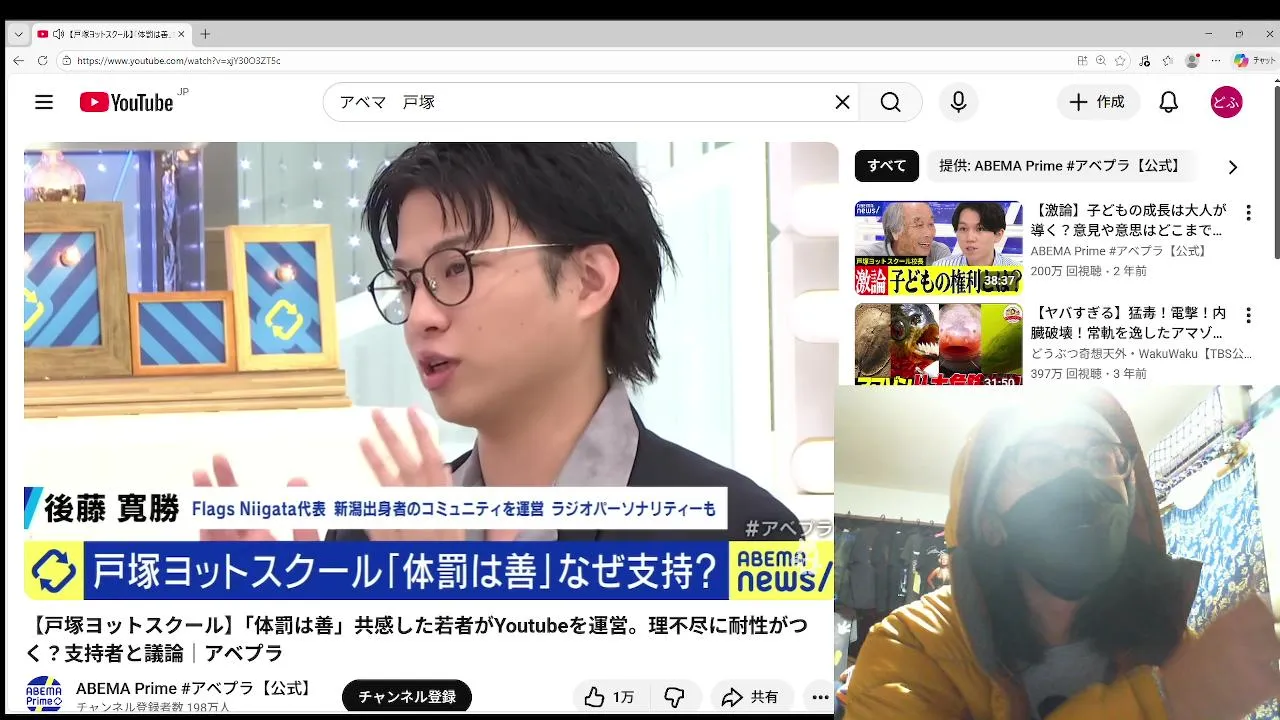Open the media playback control icon
Screen dimensions: 1280x720
click(1145, 60)
